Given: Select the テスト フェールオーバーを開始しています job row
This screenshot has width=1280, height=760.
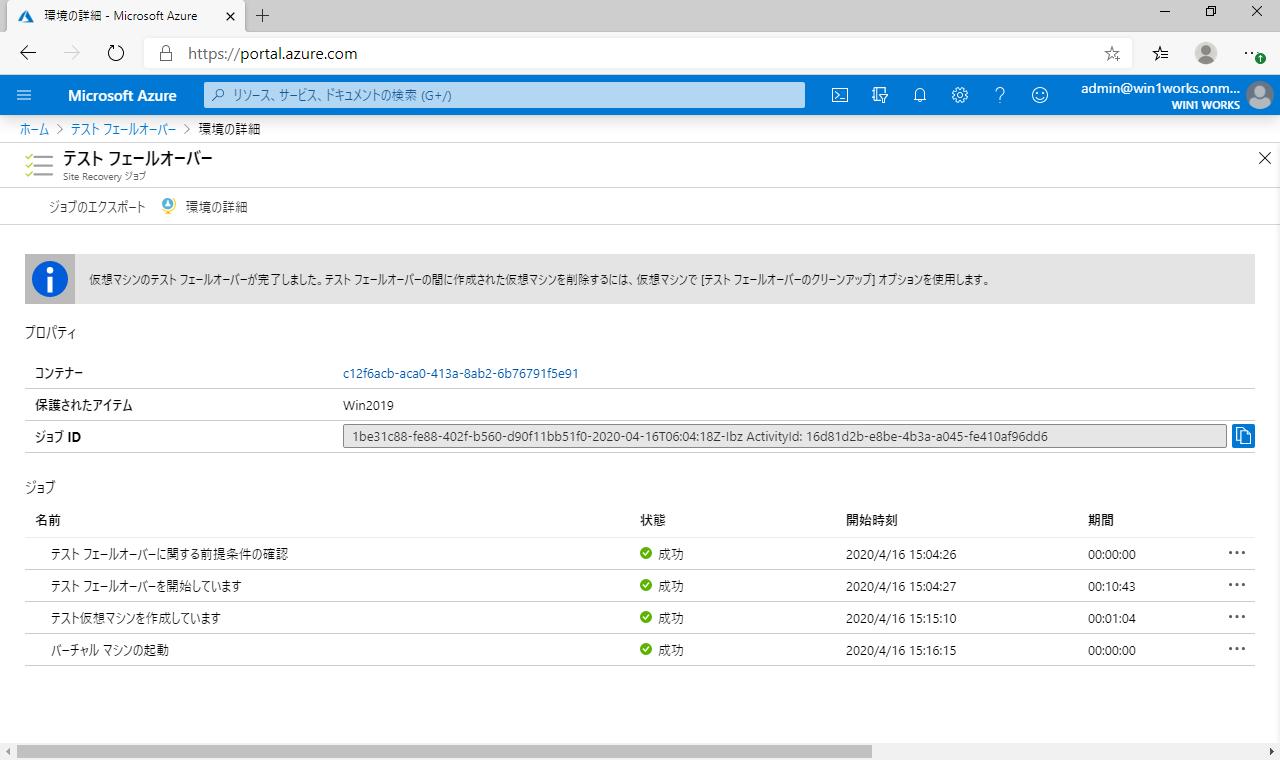Looking at the screenshot, I should [x=640, y=586].
